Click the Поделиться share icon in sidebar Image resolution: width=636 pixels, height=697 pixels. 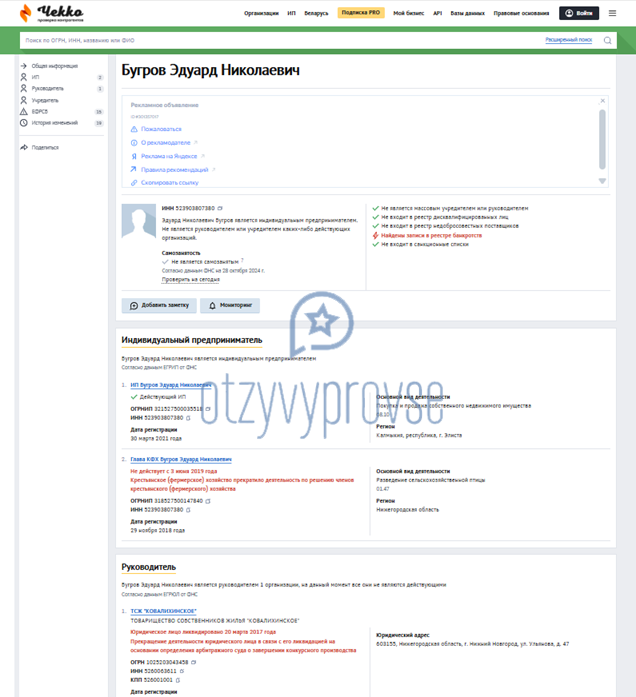point(24,147)
